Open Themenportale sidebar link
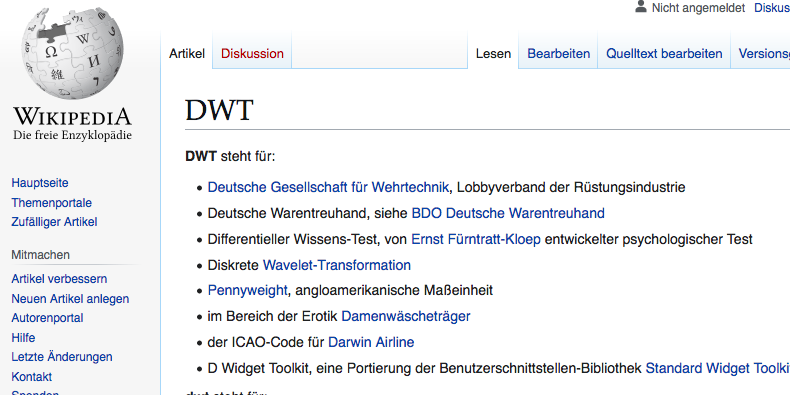Image resolution: width=790 pixels, height=395 pixels. (x=51, y=203)
